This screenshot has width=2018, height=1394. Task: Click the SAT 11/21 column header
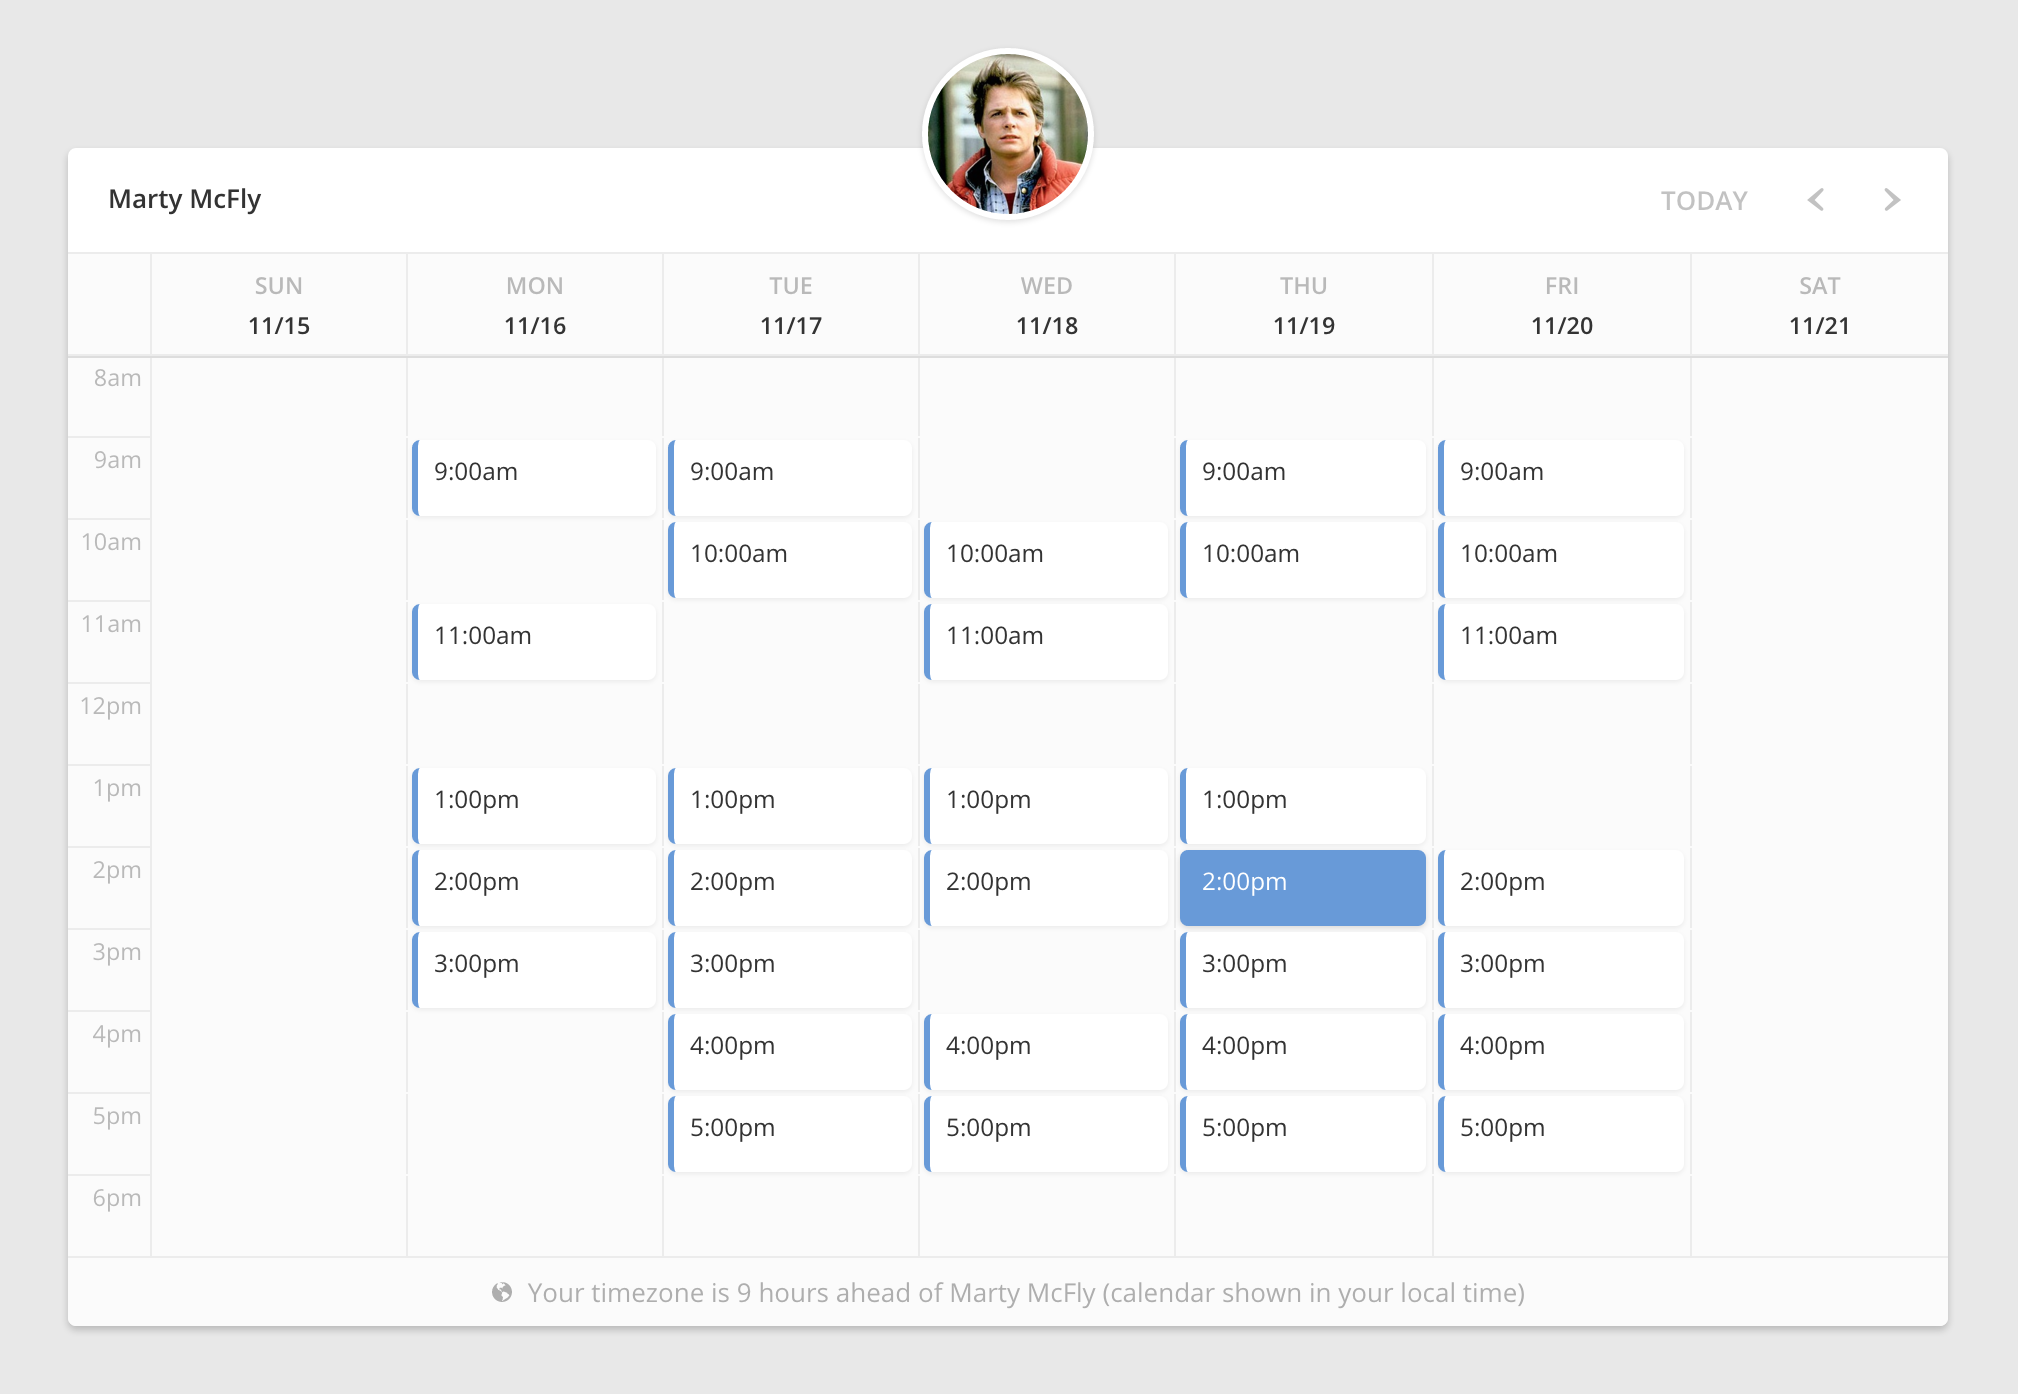point(1818,305)
